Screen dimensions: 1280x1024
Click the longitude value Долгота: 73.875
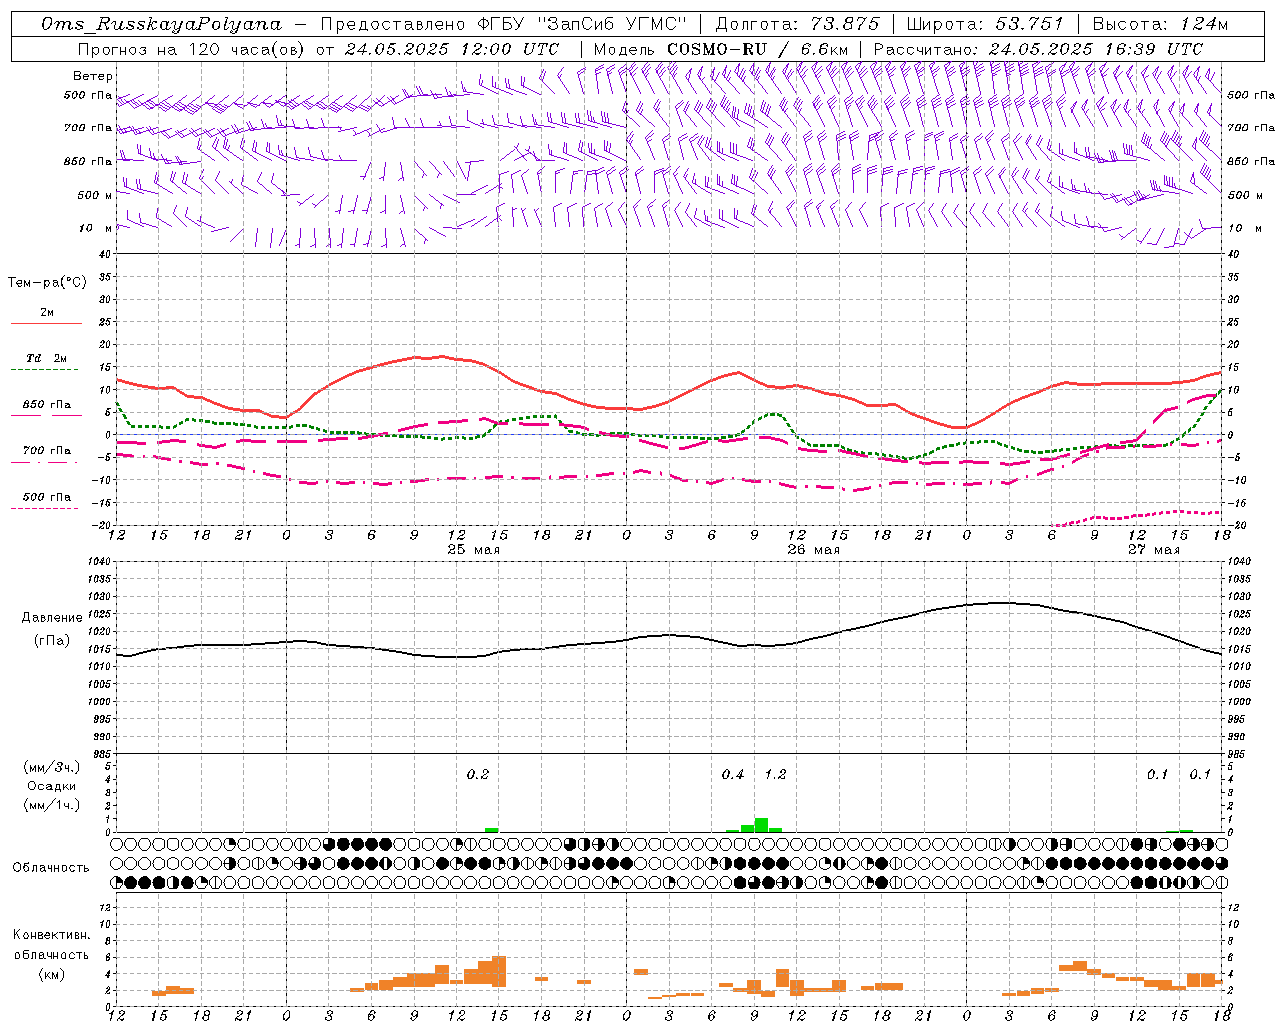coord(797,24)
